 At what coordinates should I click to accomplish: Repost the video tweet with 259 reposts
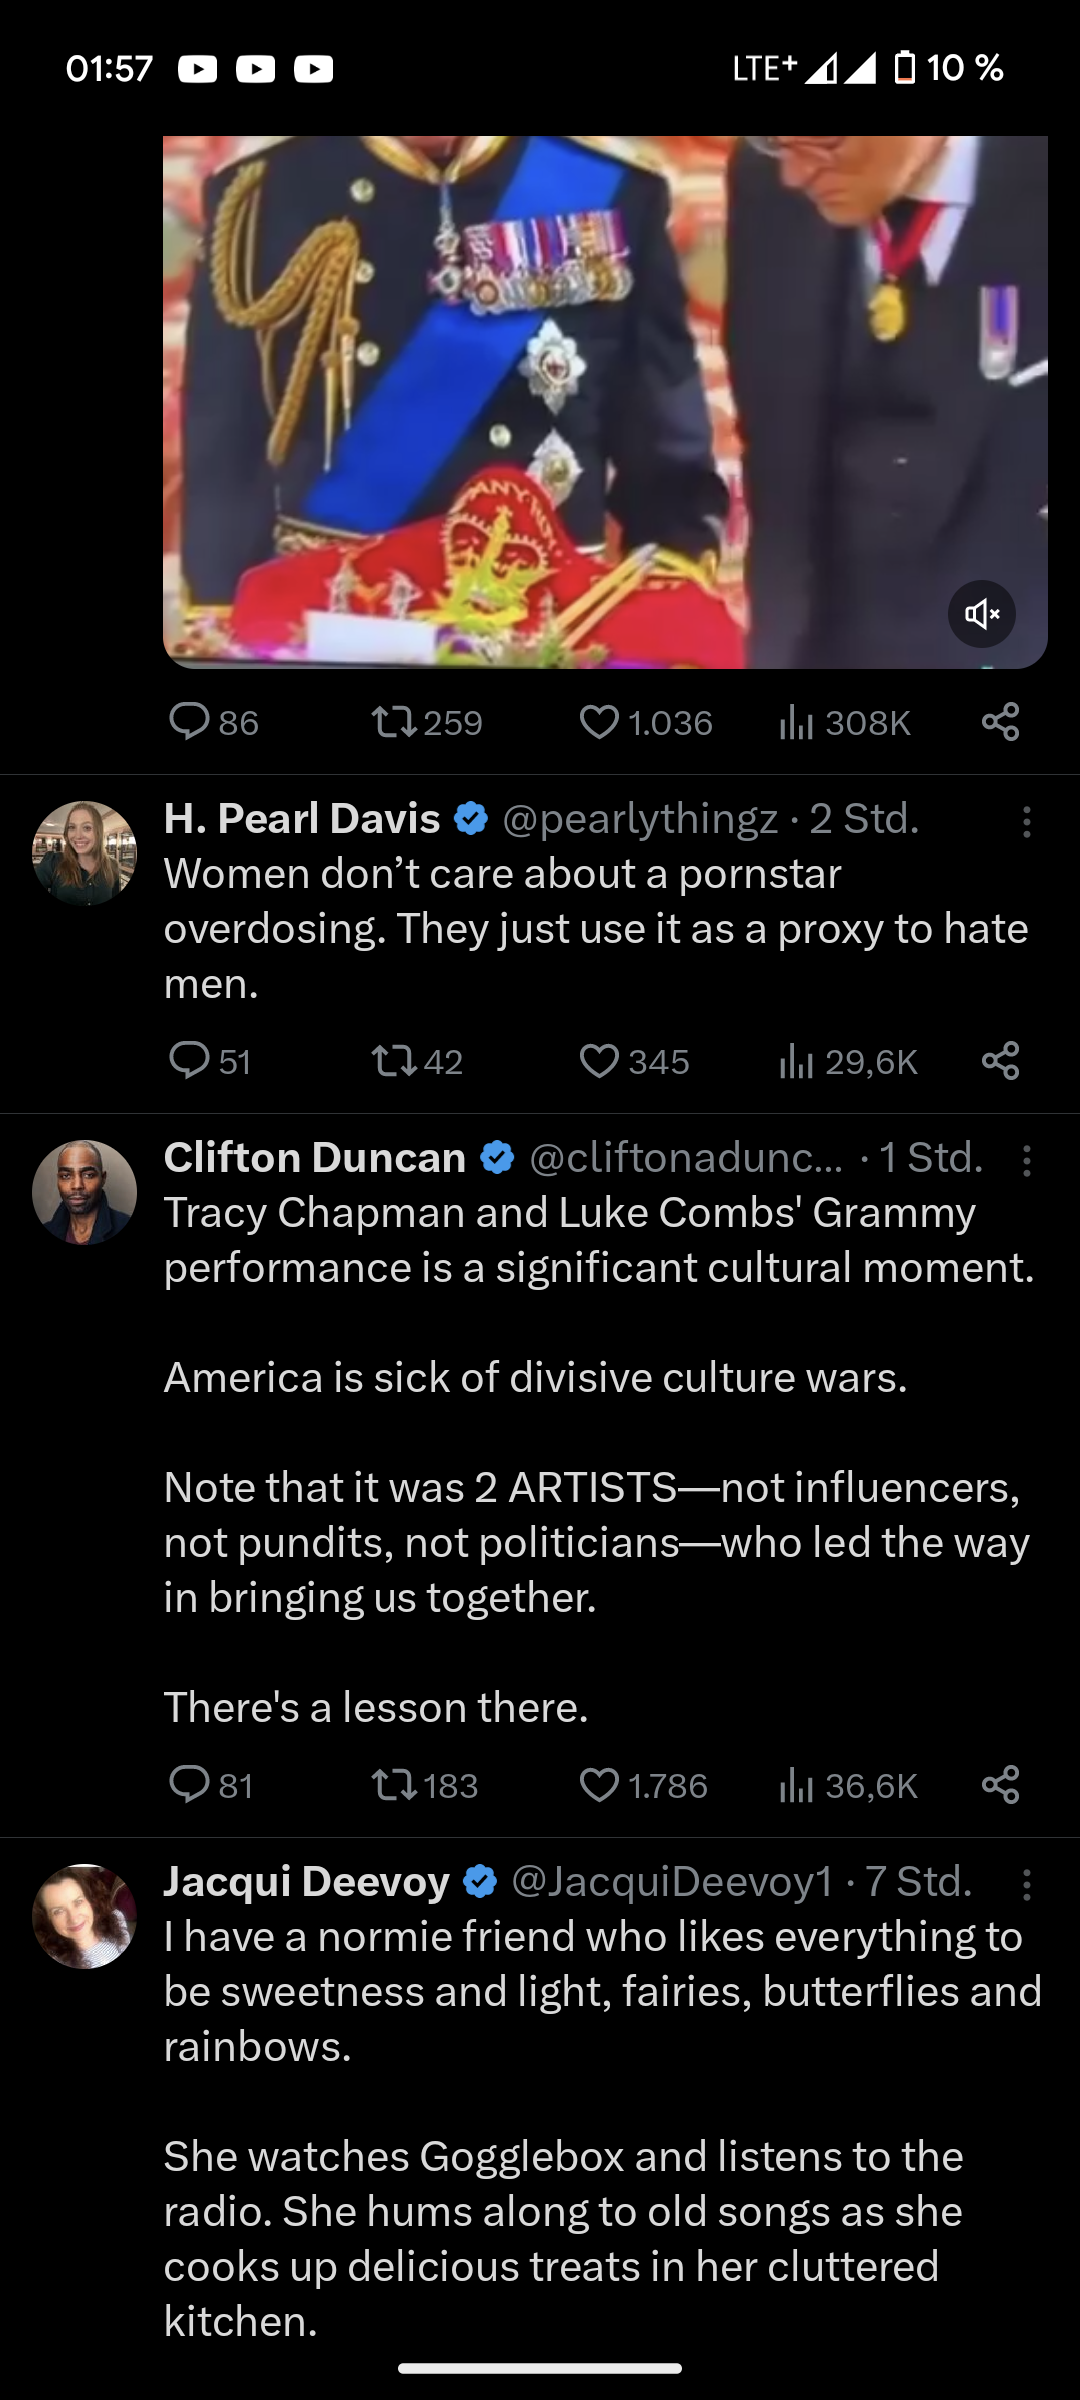click(x=394, y=722)
